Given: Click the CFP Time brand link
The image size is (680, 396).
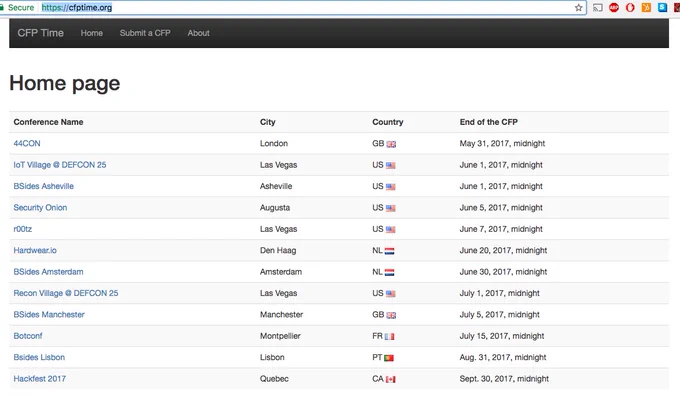Looking at the screenshot, I should (x=40, y=33).
